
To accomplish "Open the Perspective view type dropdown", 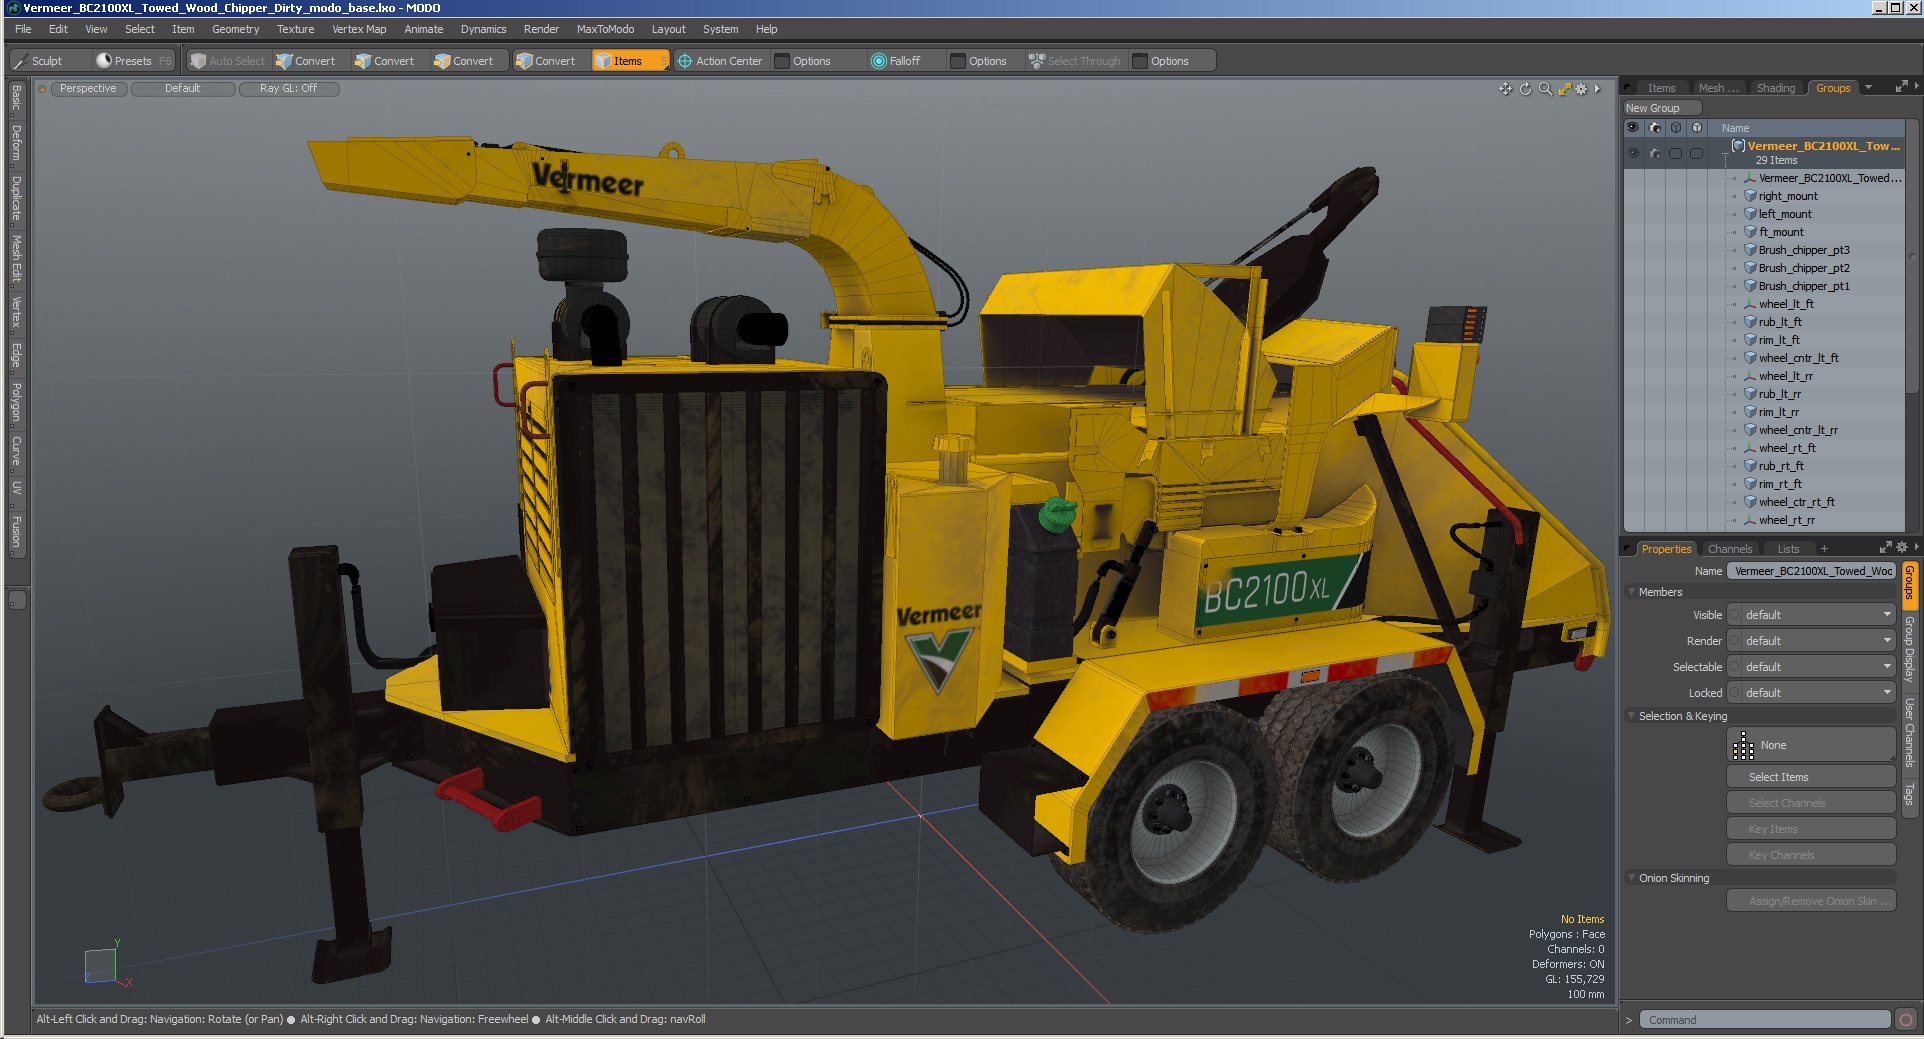I will [88, 89].
